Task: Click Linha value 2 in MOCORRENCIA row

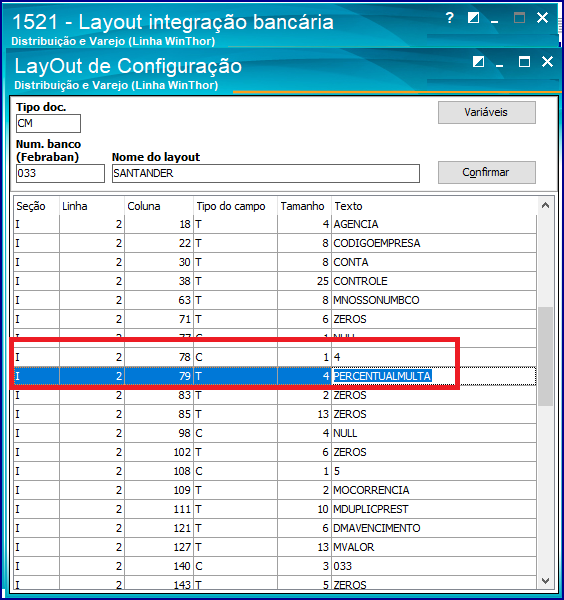Action: click(x=92, y=490)
